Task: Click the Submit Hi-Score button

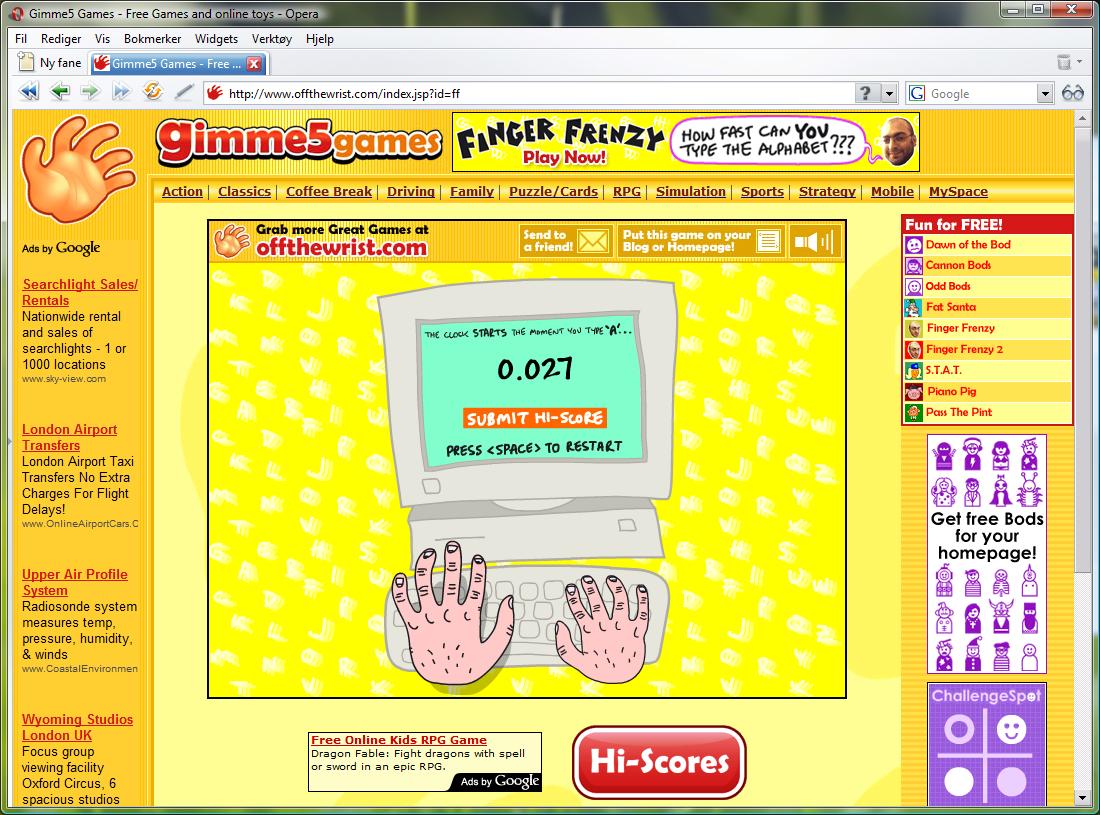Action: point(535,418)
